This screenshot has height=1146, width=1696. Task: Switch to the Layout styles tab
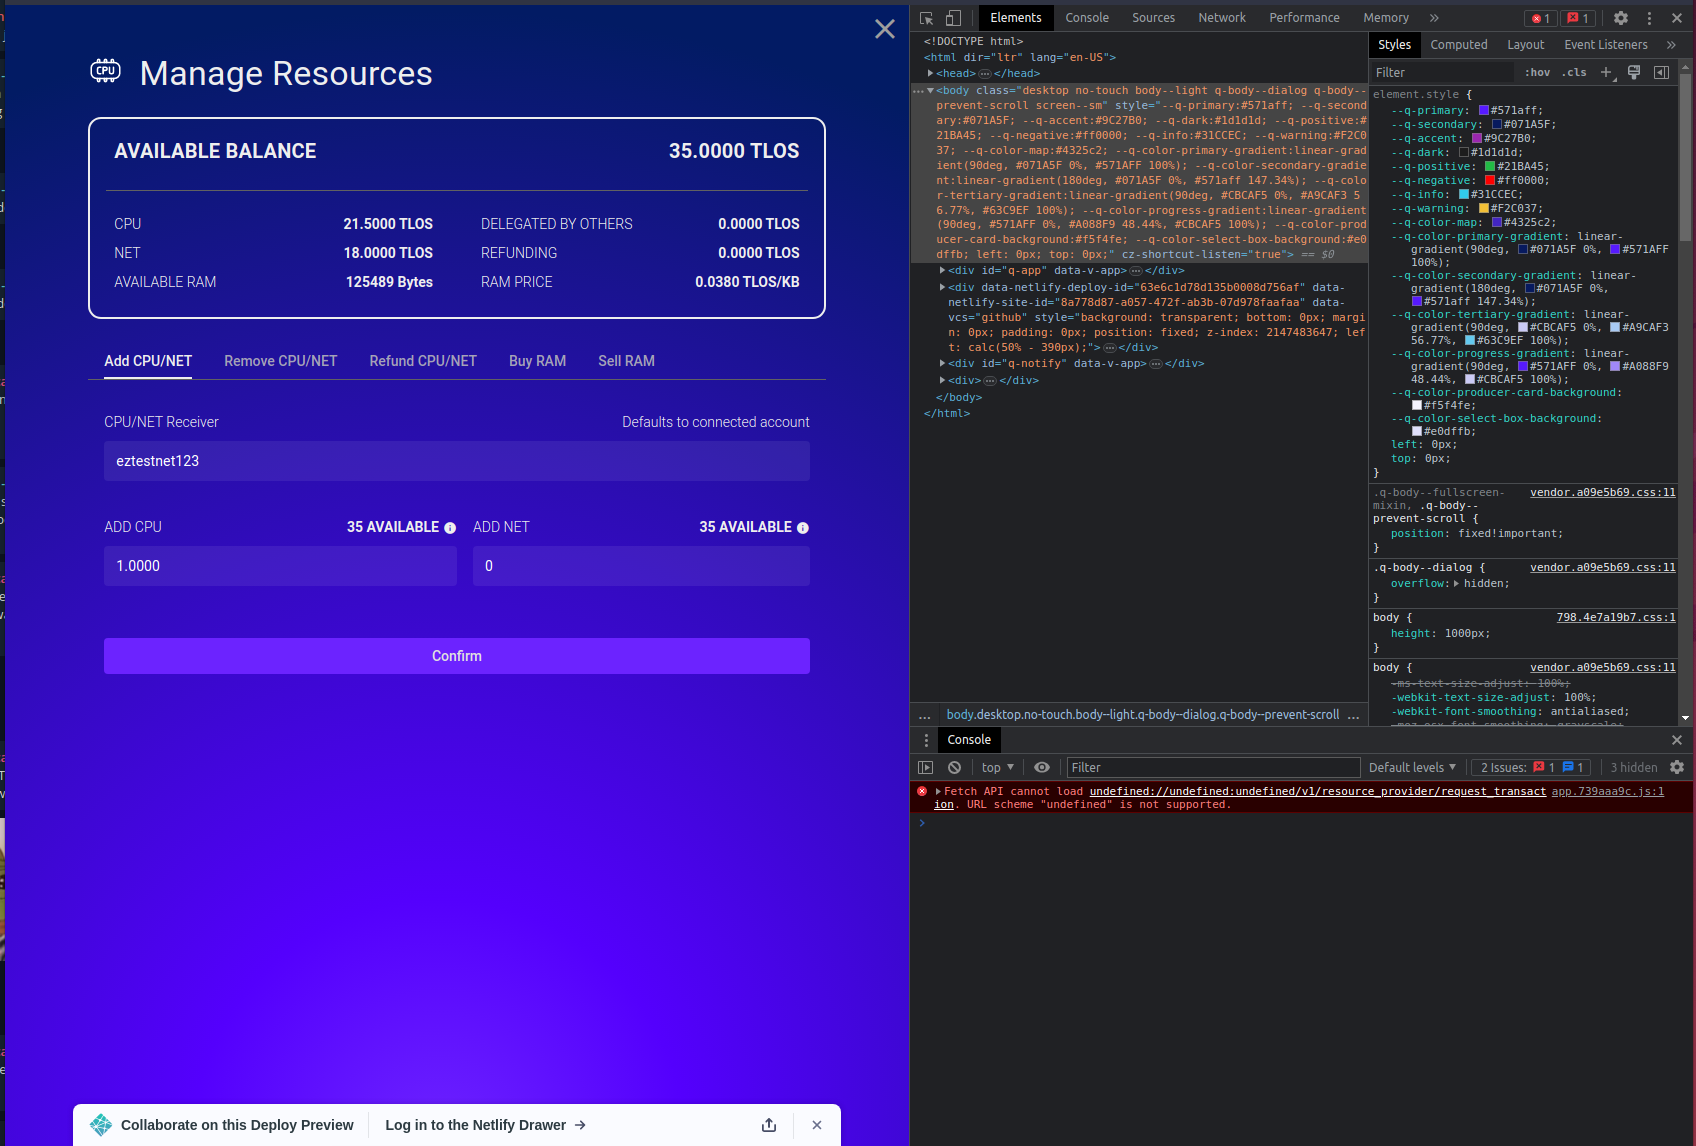[1525, 45]
